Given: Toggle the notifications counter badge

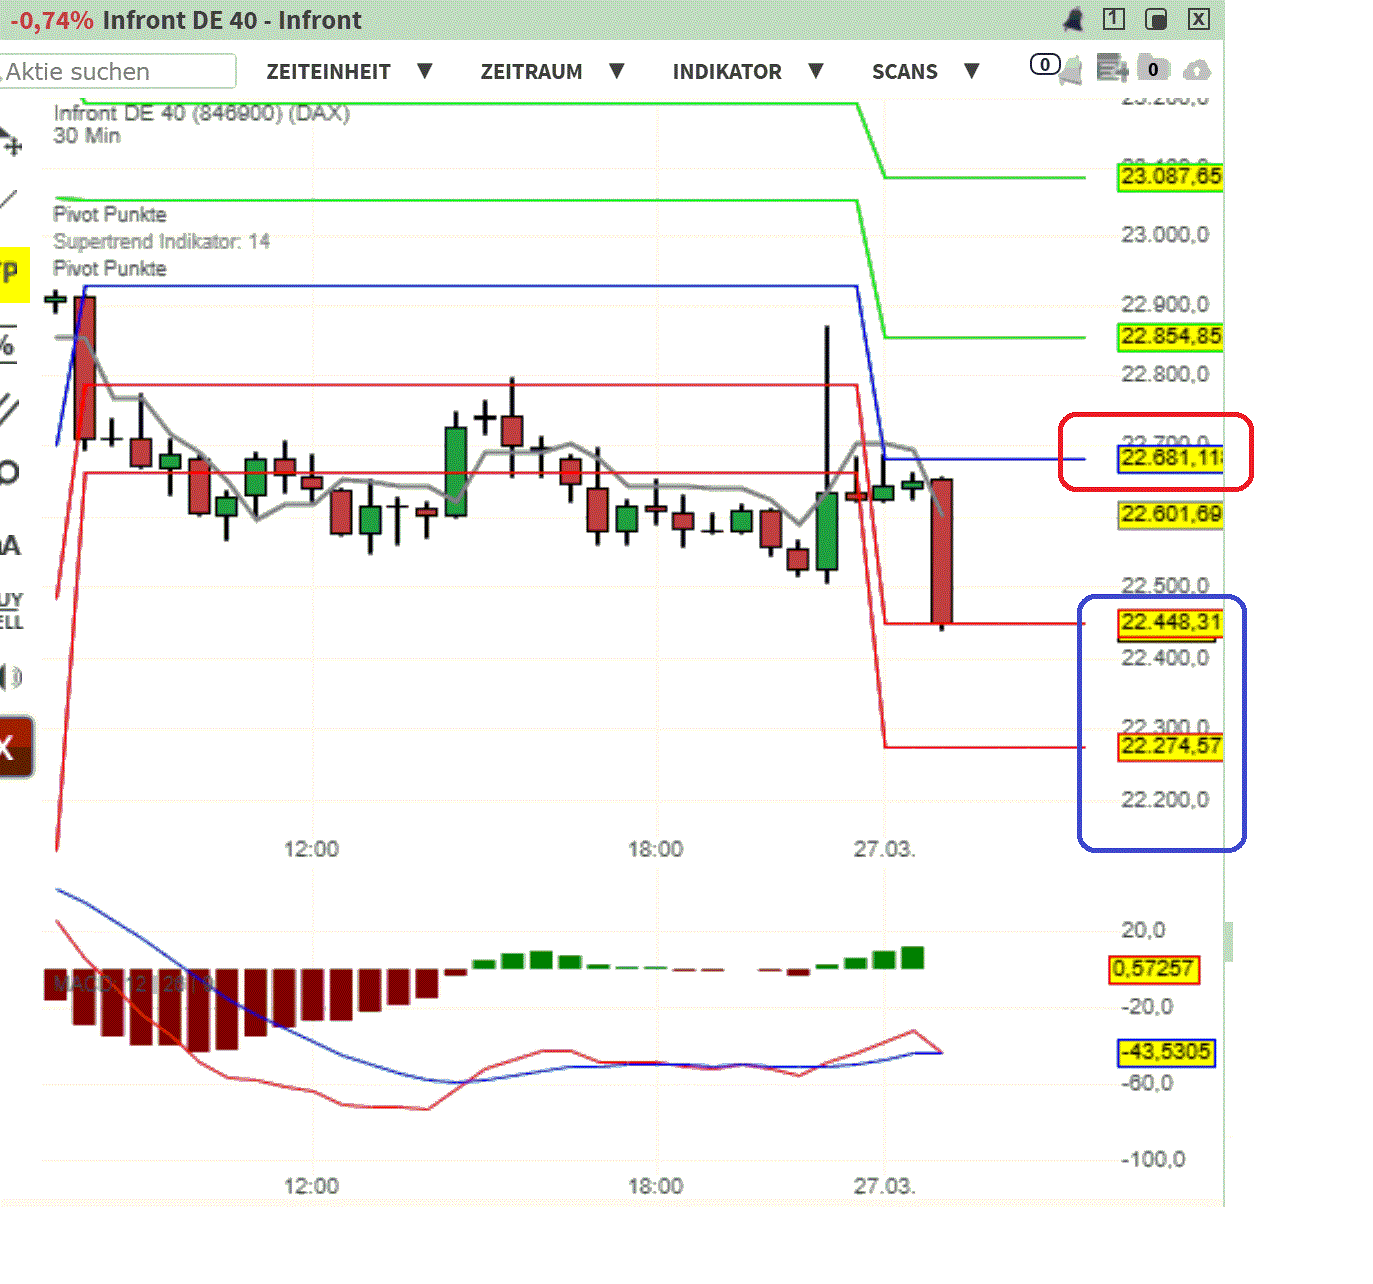Looking at the screenshot, I should point(1046,64).
